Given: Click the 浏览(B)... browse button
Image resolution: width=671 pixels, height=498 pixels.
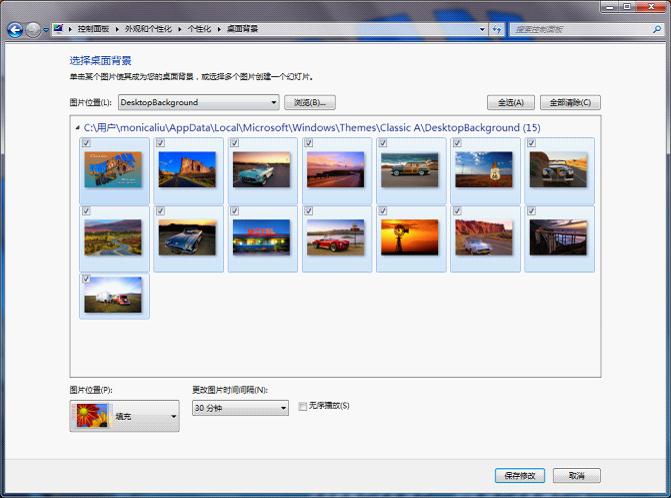Looking at the screenshot, I should 309,102.
